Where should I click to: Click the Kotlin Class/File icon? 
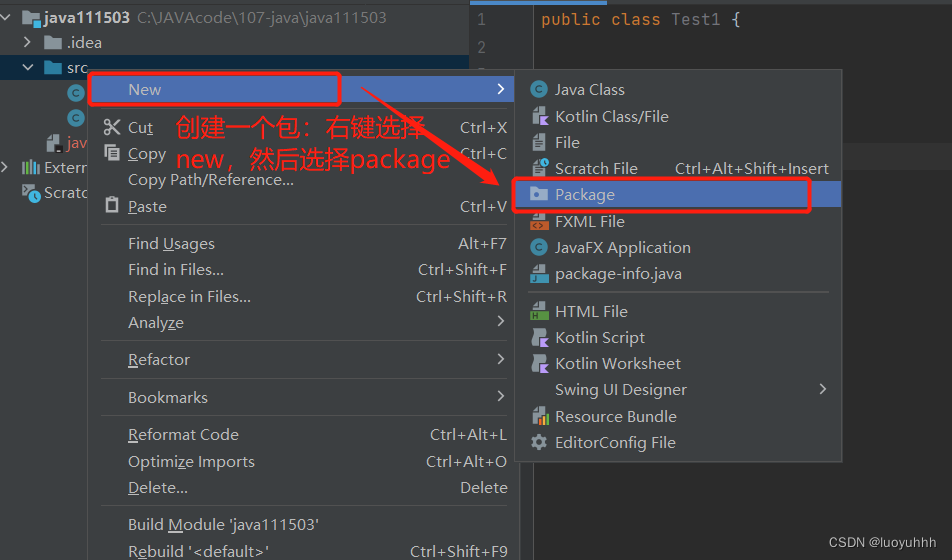tap(540, 116)
